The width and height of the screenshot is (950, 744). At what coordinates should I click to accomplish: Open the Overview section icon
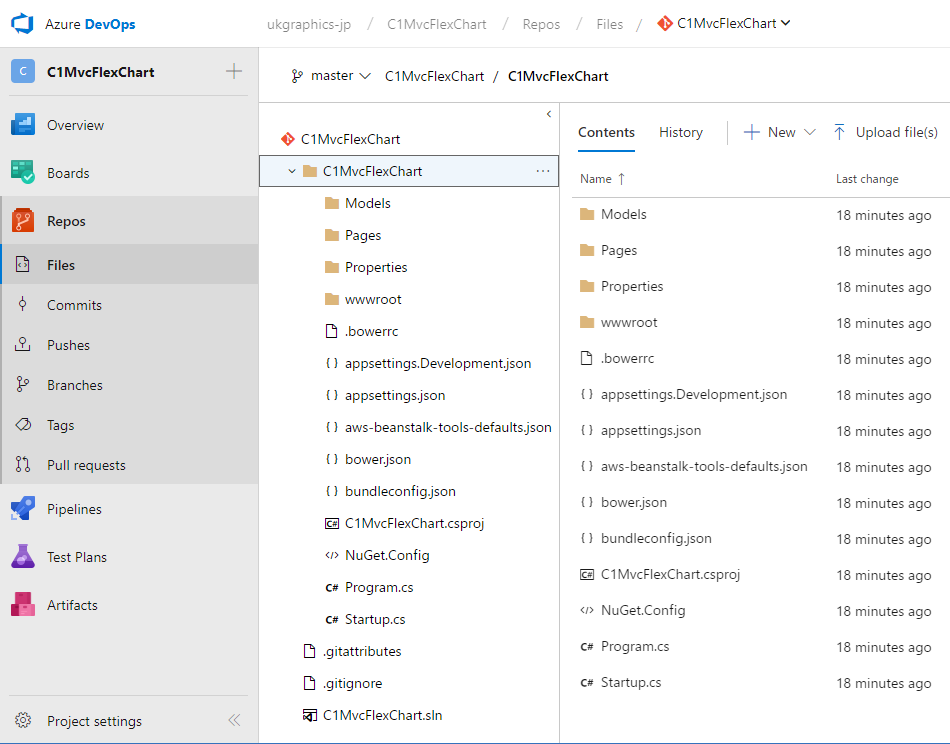22,125
